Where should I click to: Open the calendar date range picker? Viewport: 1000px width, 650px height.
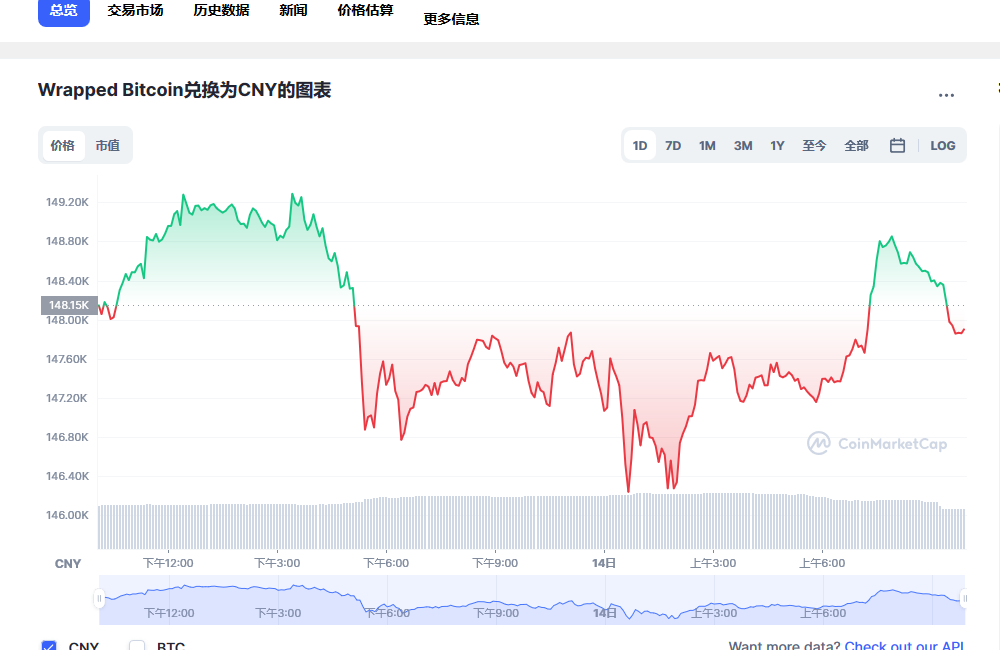click(897, 145)
